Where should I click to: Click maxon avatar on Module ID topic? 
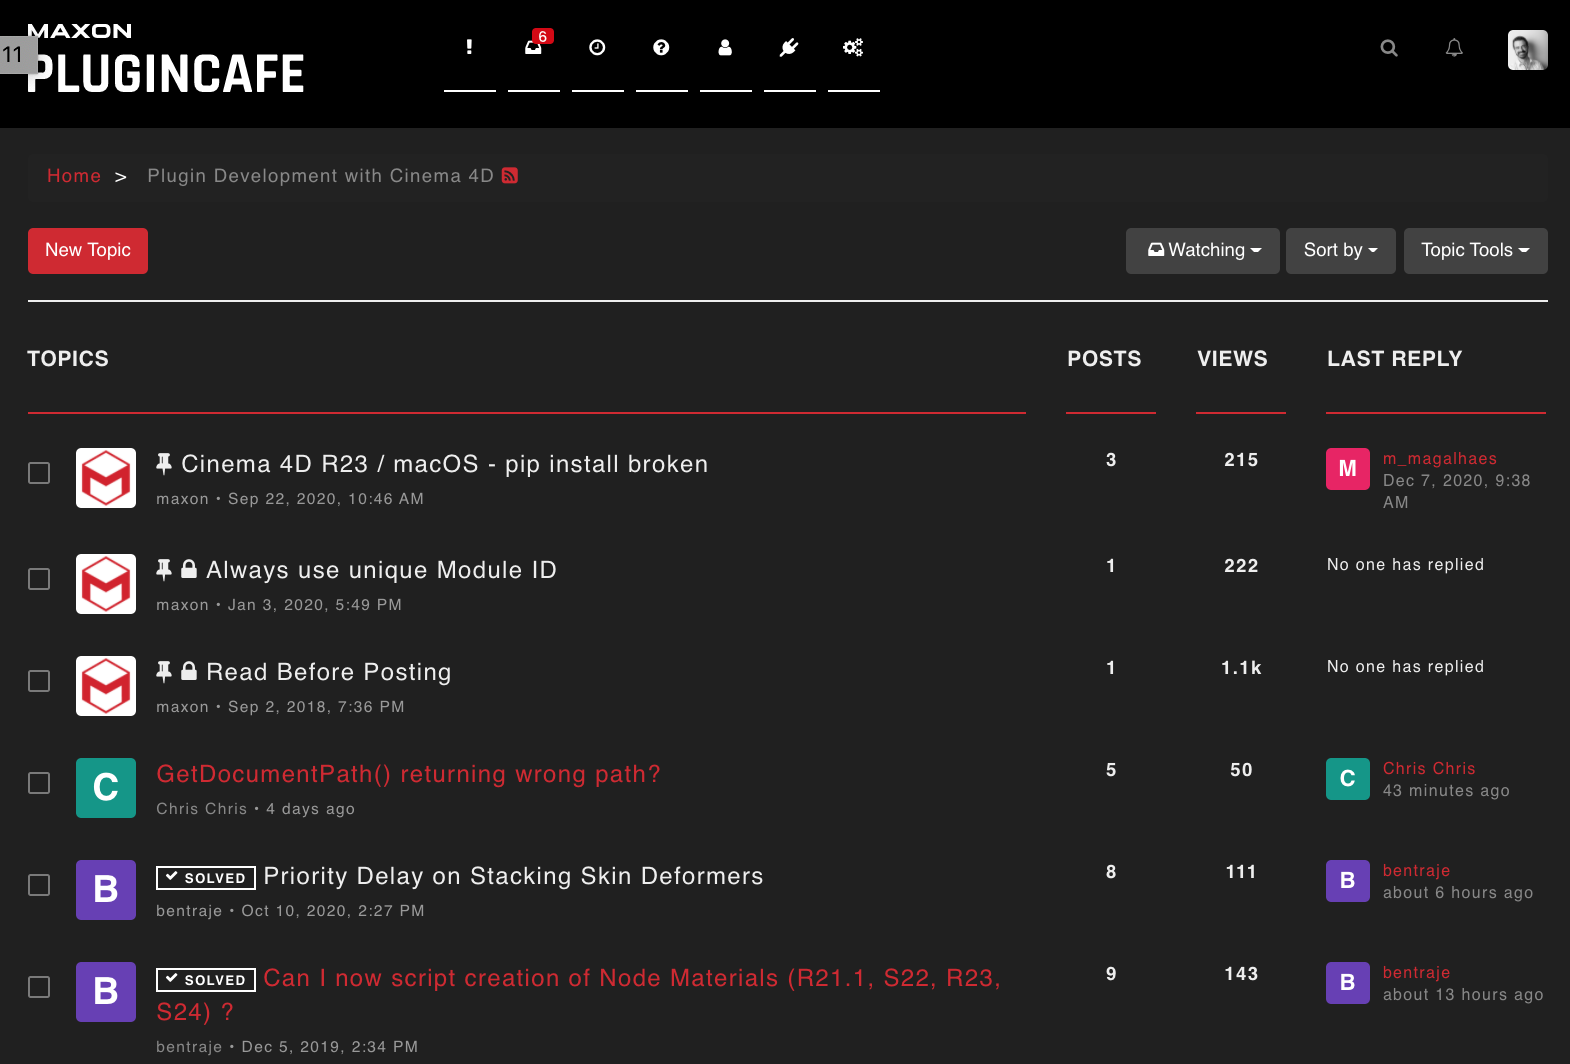click(106, 584)
